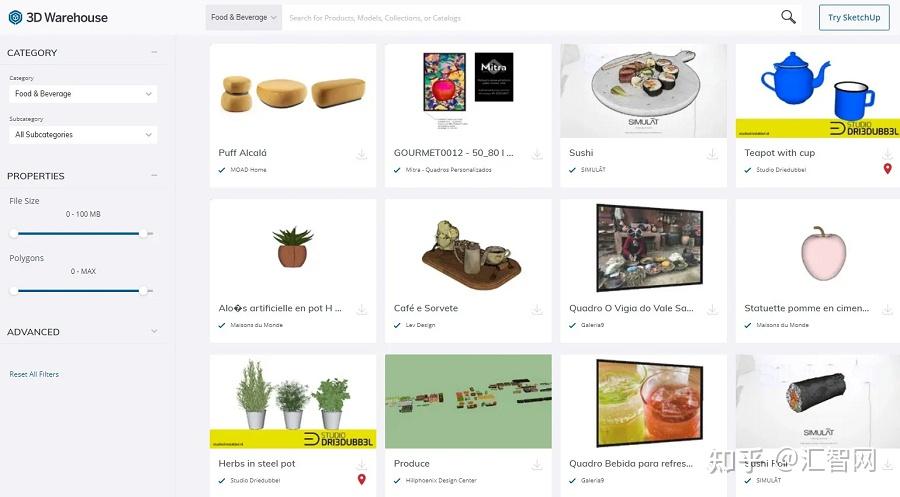Expand the ADVANCED section
The image size is (900, 497).
[x=154, y=332]
